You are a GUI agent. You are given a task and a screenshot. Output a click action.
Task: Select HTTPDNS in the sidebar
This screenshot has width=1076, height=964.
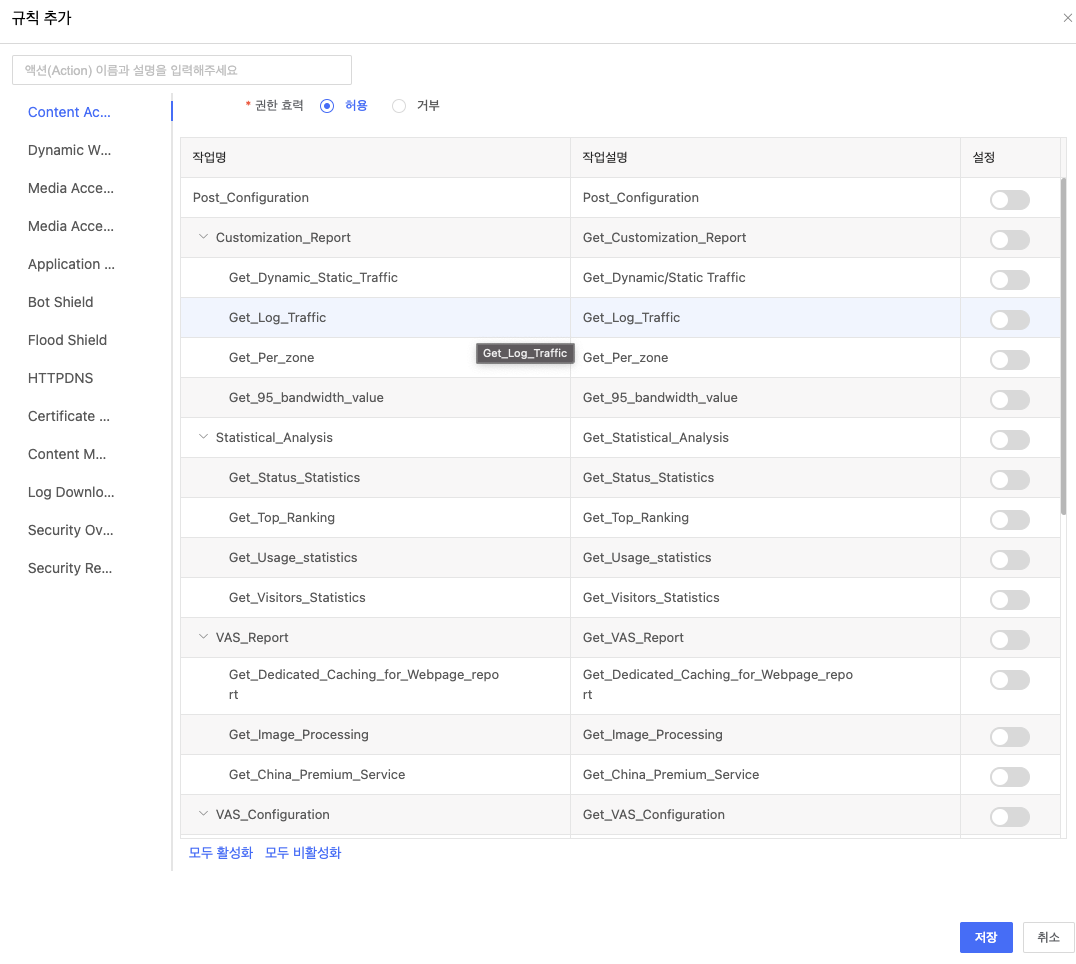pos(60,378)
